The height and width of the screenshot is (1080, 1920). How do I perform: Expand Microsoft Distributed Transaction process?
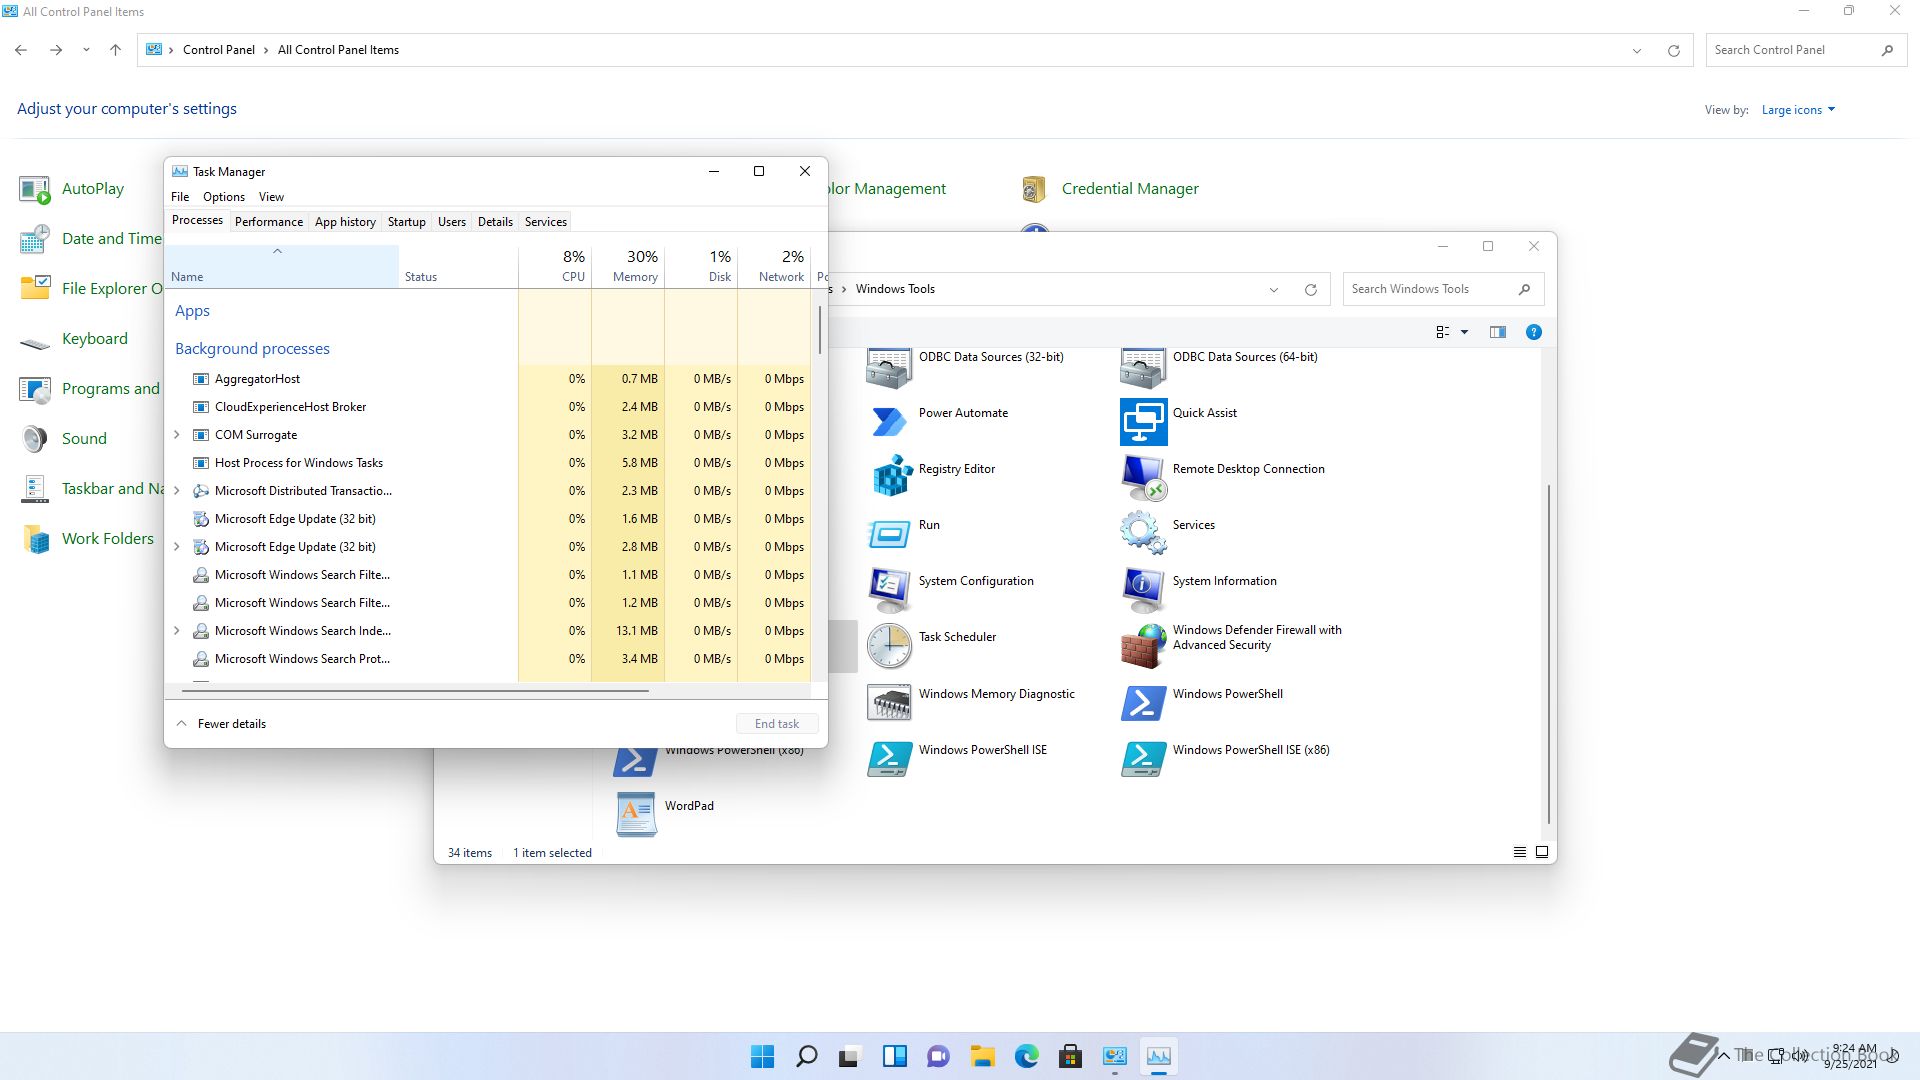coord(177,491)
